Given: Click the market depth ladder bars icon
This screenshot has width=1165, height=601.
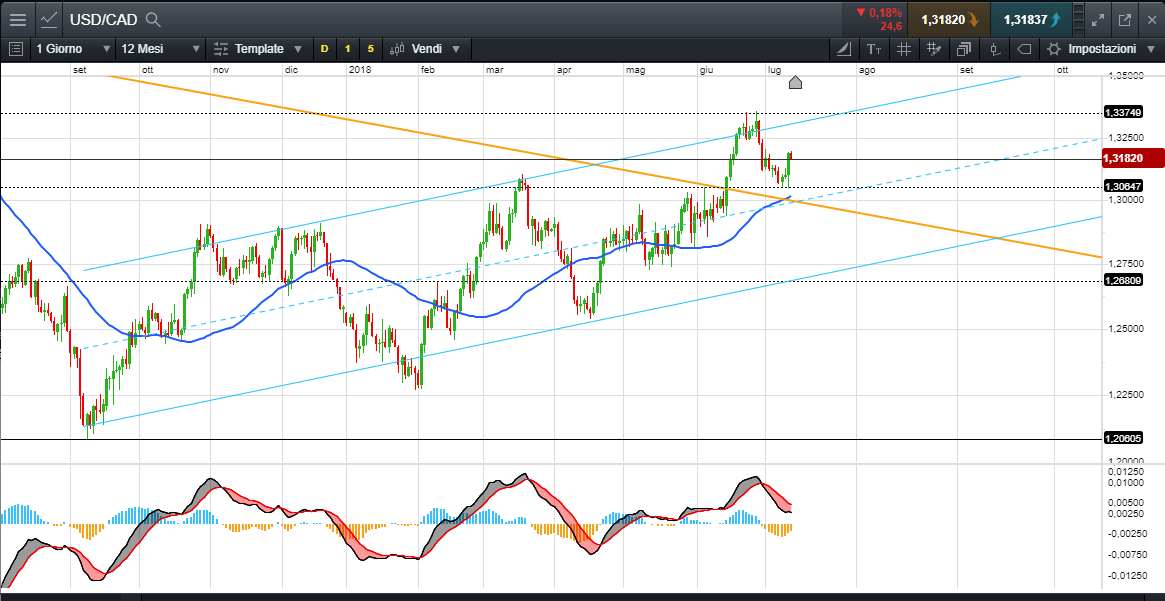Looking at the screenshot, I should point(1078,20).
